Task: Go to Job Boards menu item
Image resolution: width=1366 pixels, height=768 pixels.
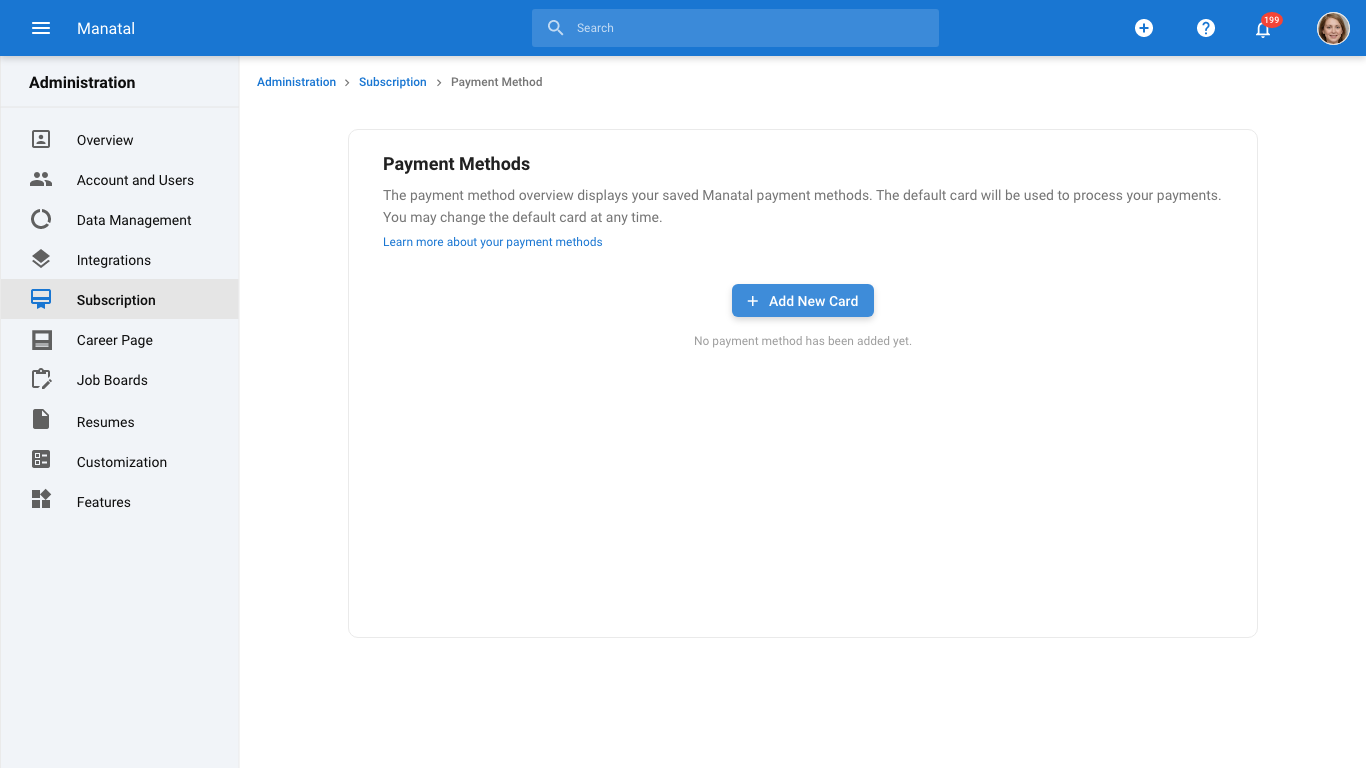Action: point(120,380)
